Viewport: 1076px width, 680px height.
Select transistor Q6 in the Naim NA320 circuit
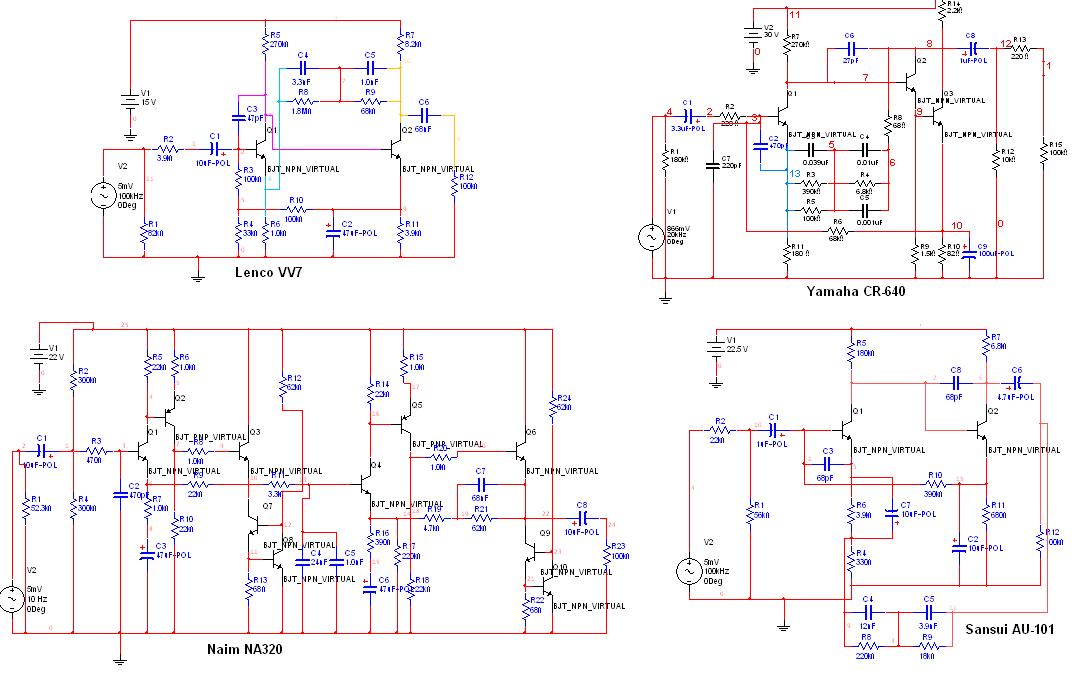pyautogui.click(x=522, y=451)
